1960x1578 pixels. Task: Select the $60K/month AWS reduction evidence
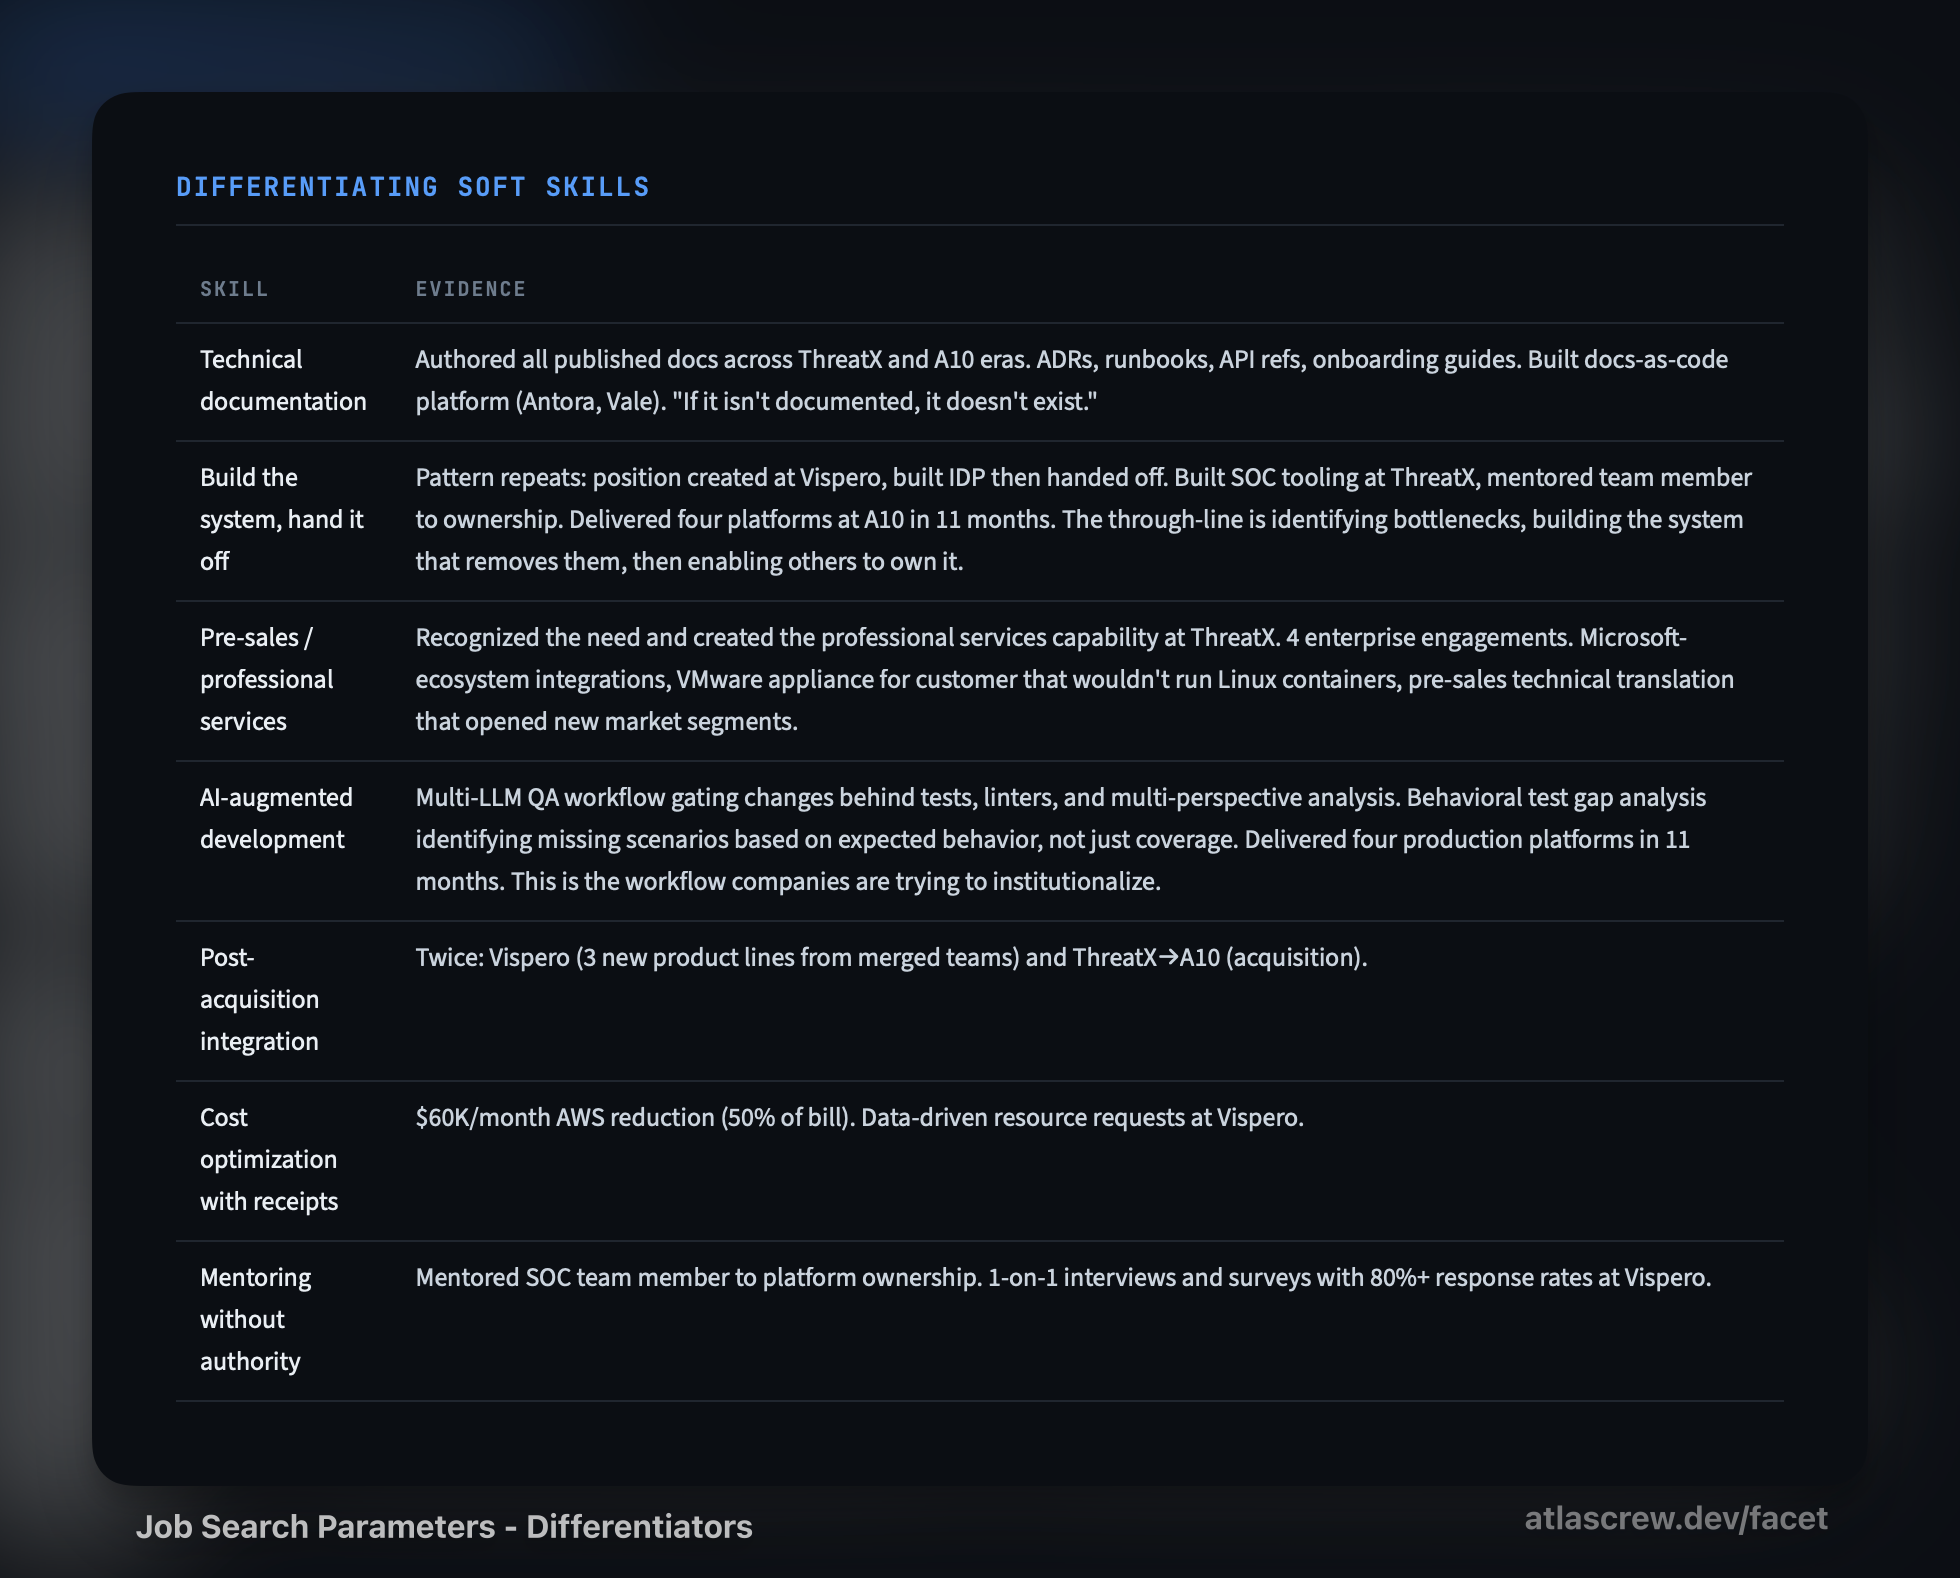coord(859,1117)
